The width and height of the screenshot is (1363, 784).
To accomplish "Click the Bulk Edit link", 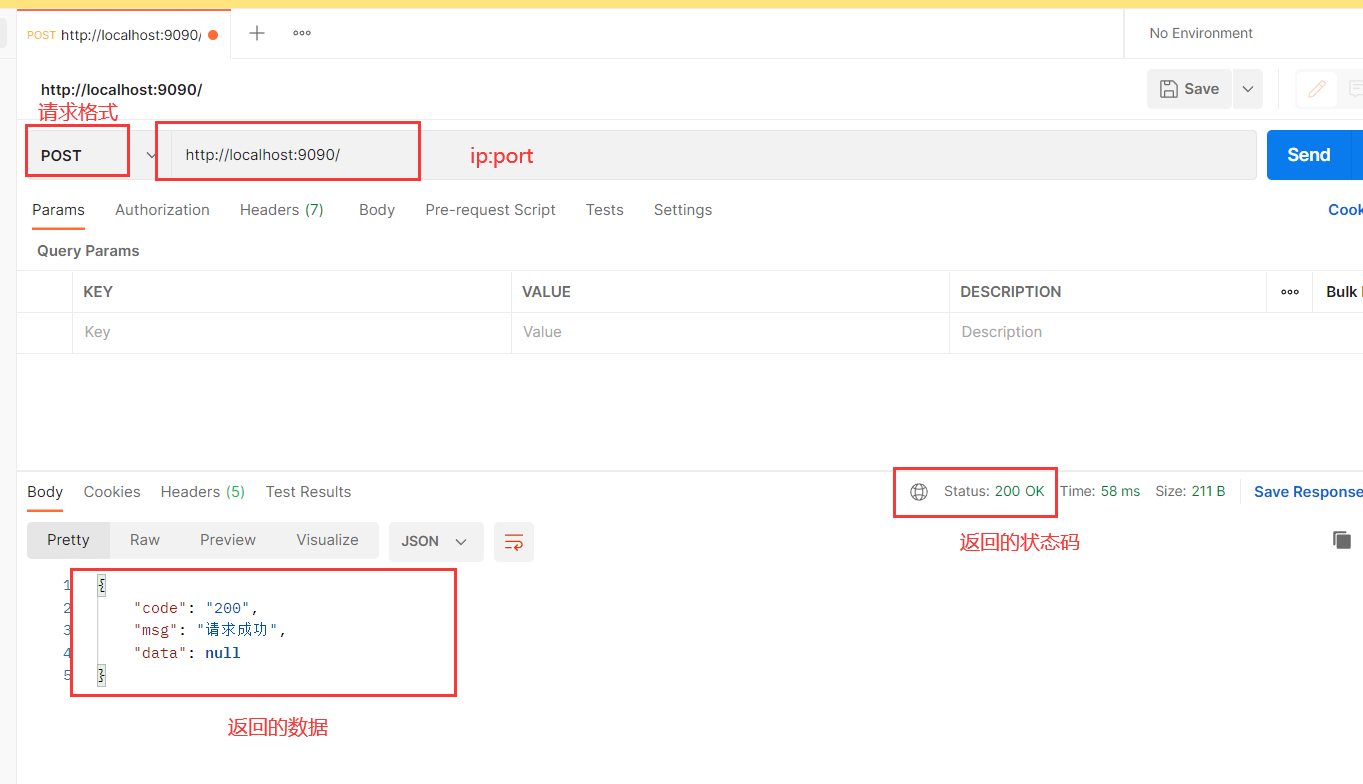I will point(1344,292).
